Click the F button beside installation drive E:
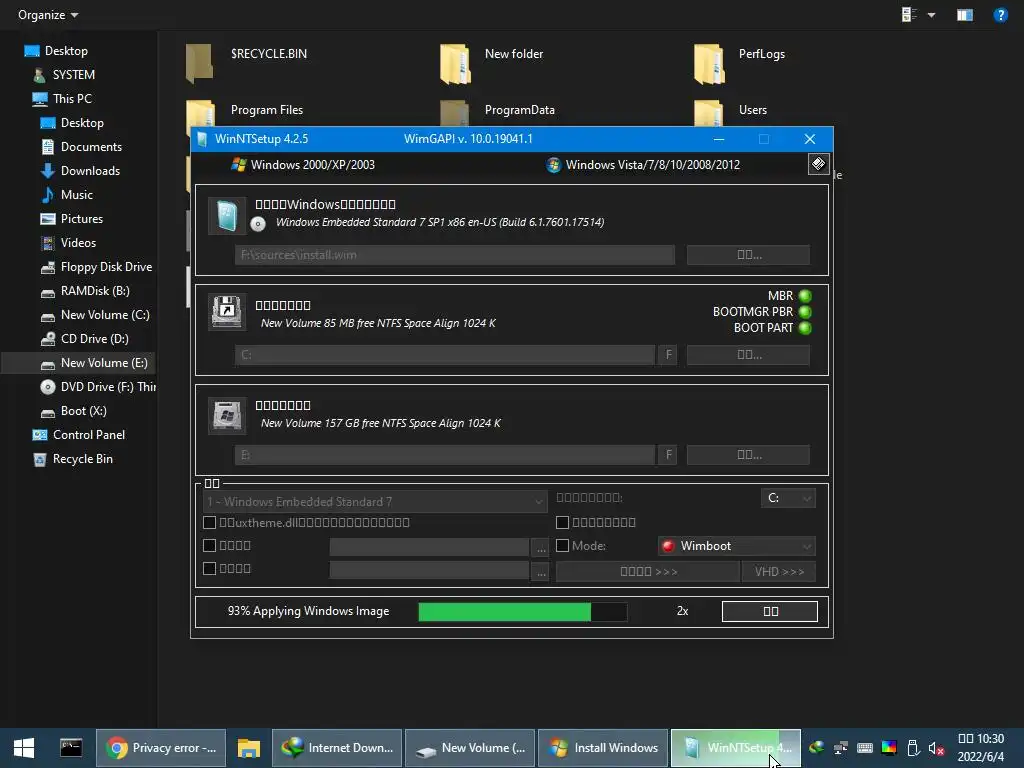This screenshot has height=768, width=1024. pyautogui.click(x=667, y=455)
